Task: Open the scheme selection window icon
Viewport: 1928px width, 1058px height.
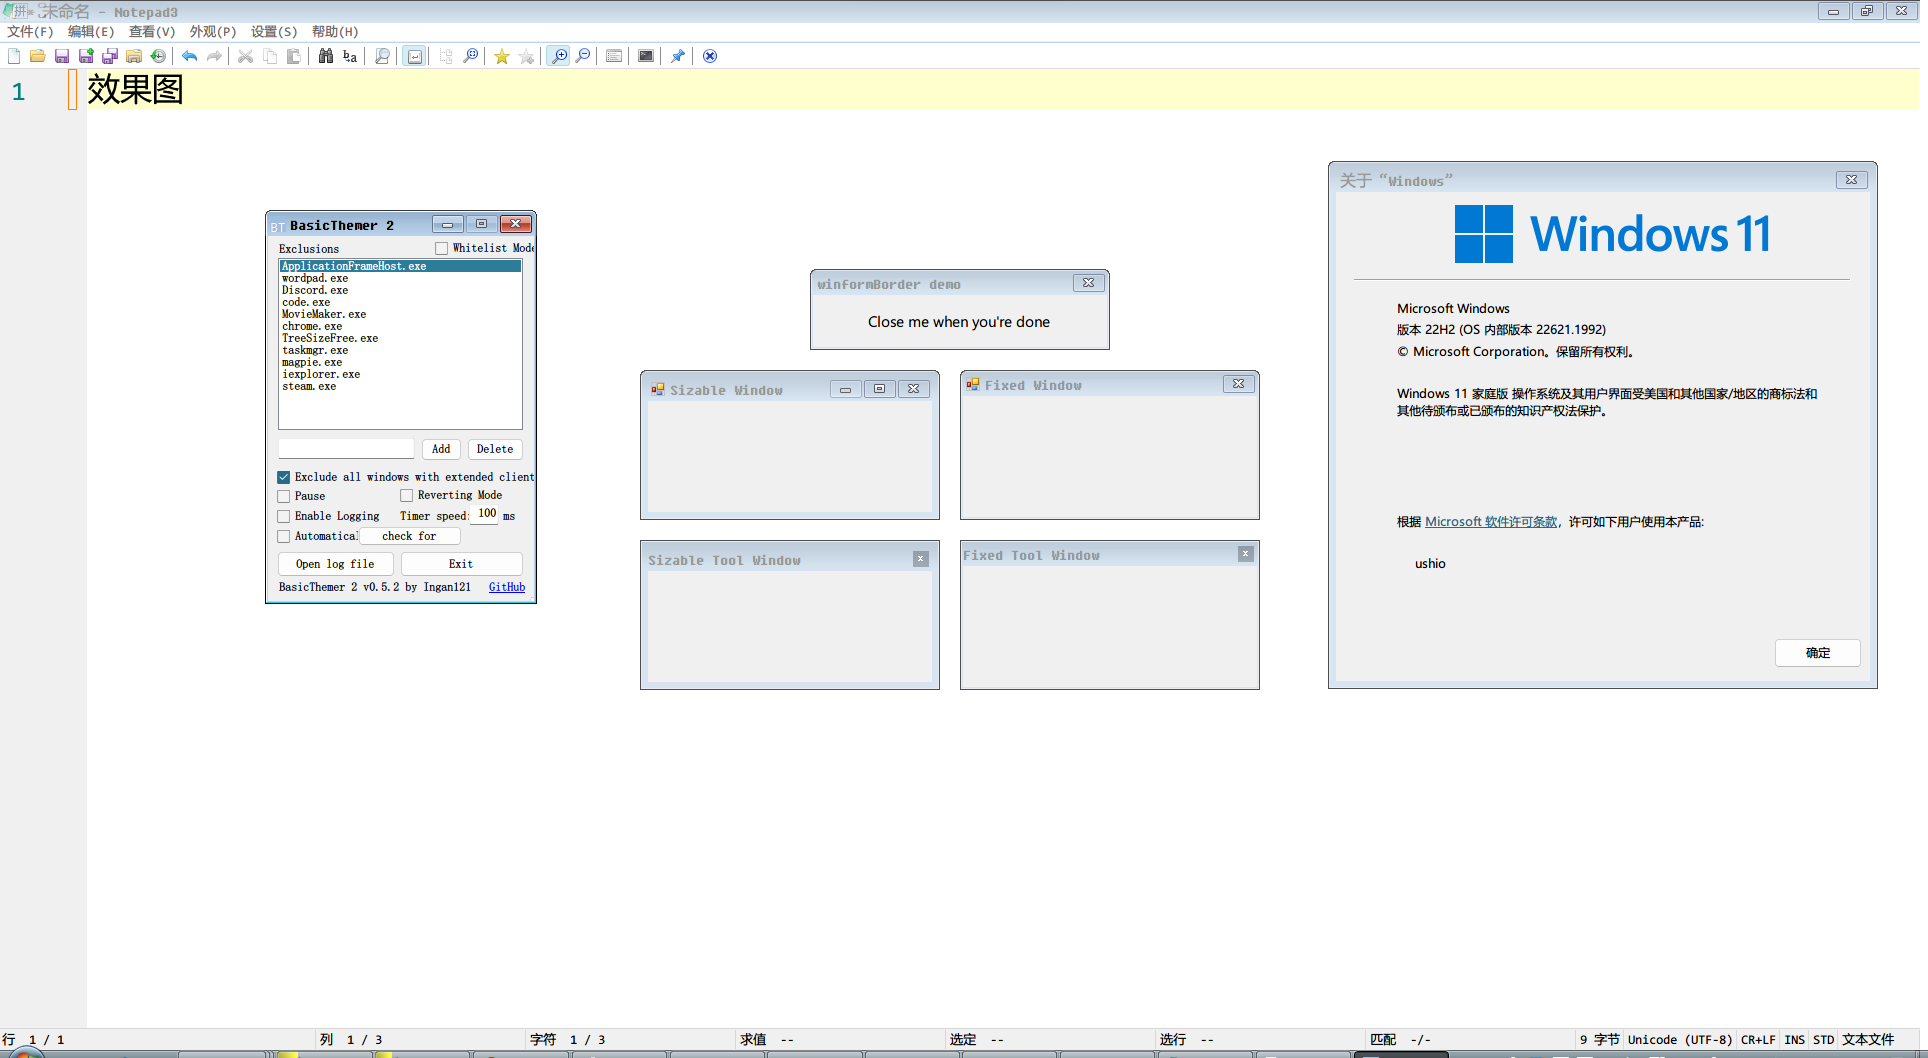Action: coord(614,56)
